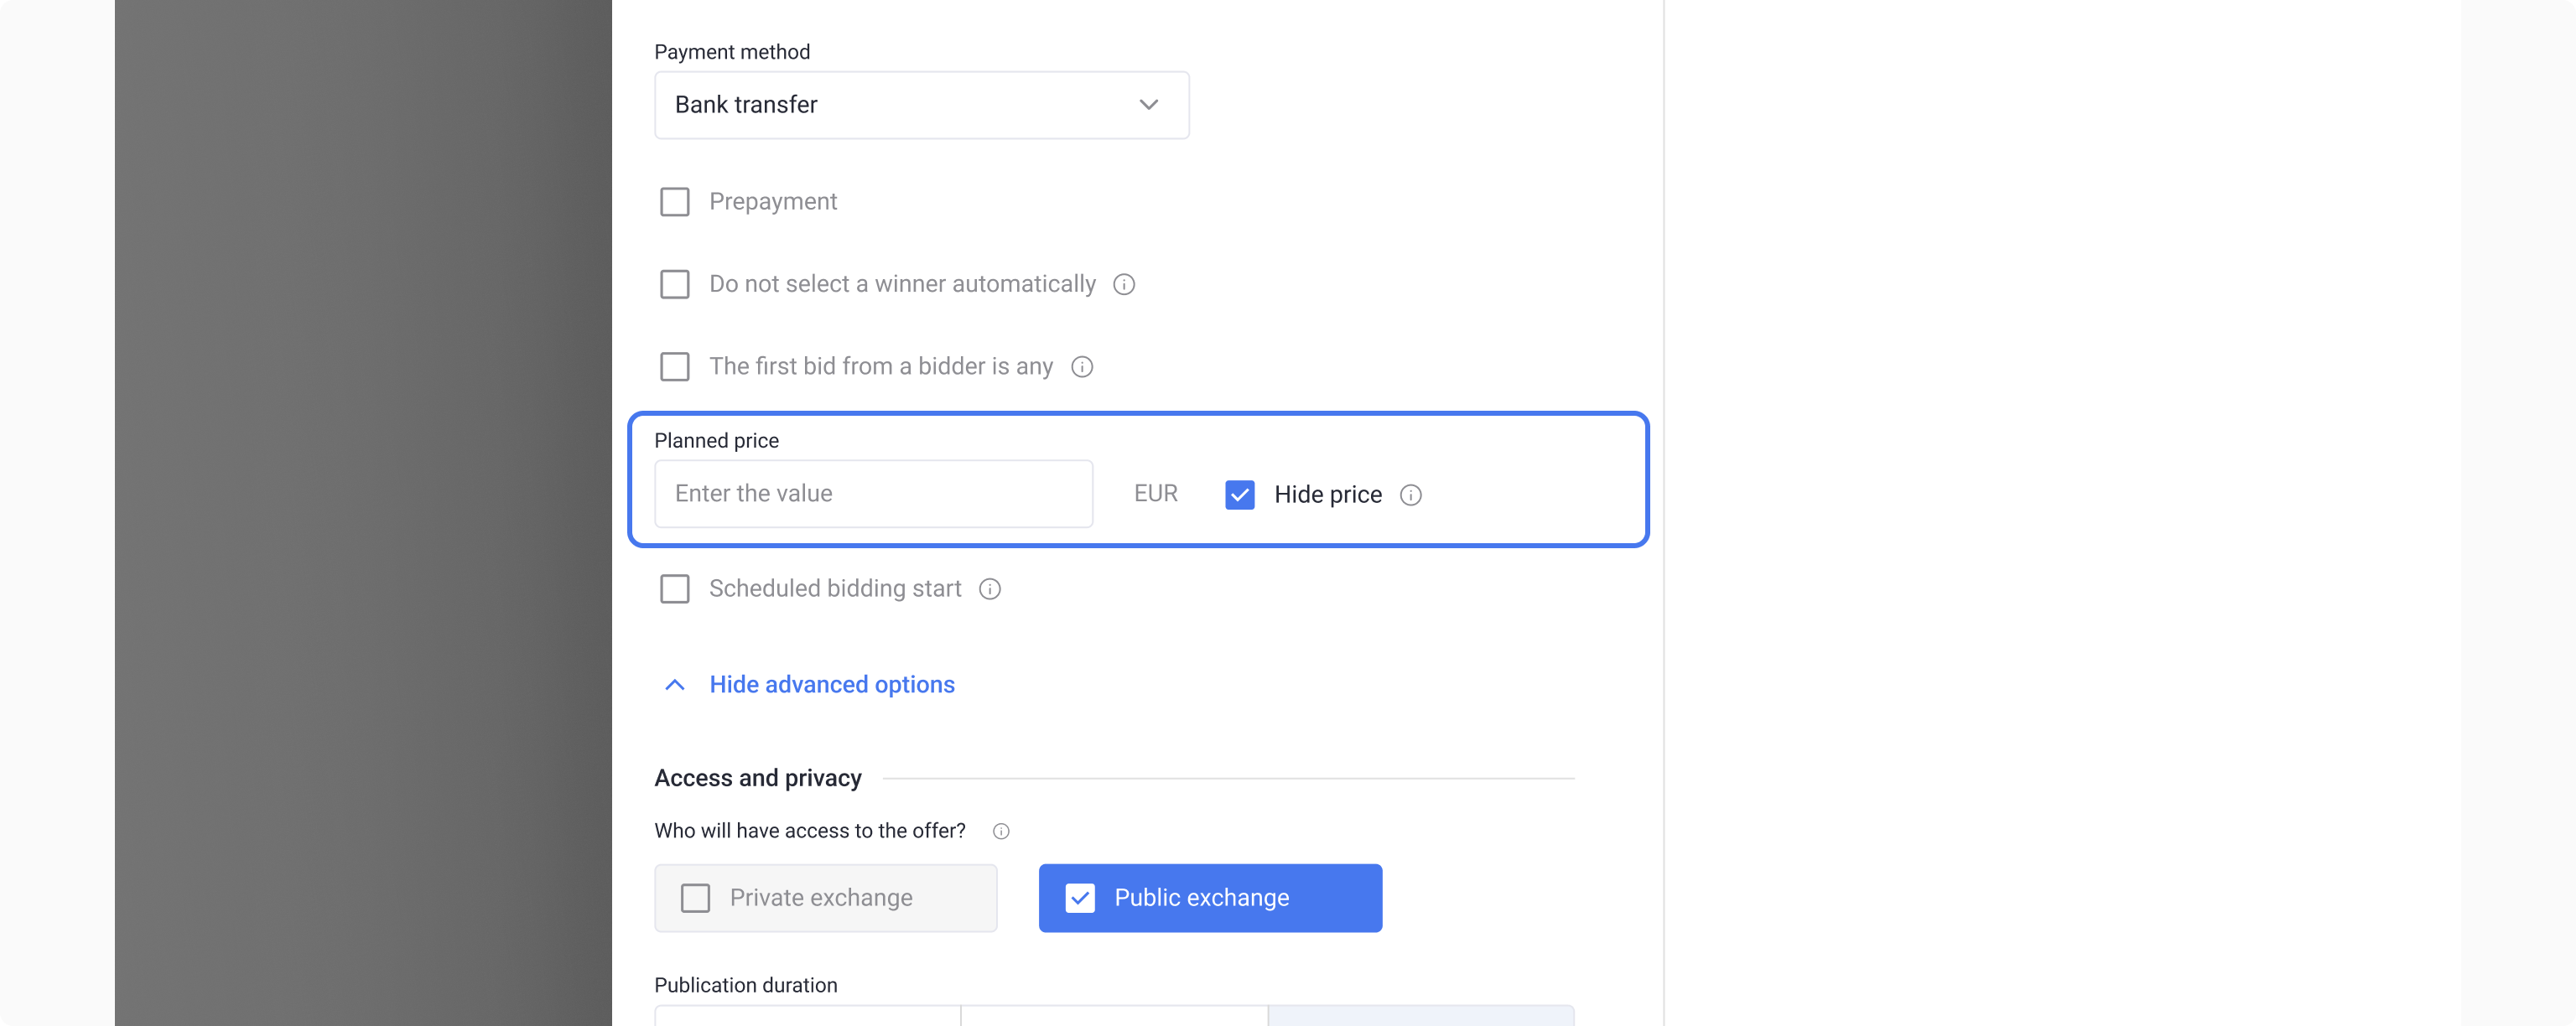Collapse section via 'Hide advanced options' link
2576x1026 pixels.
[x=832, y=685]
